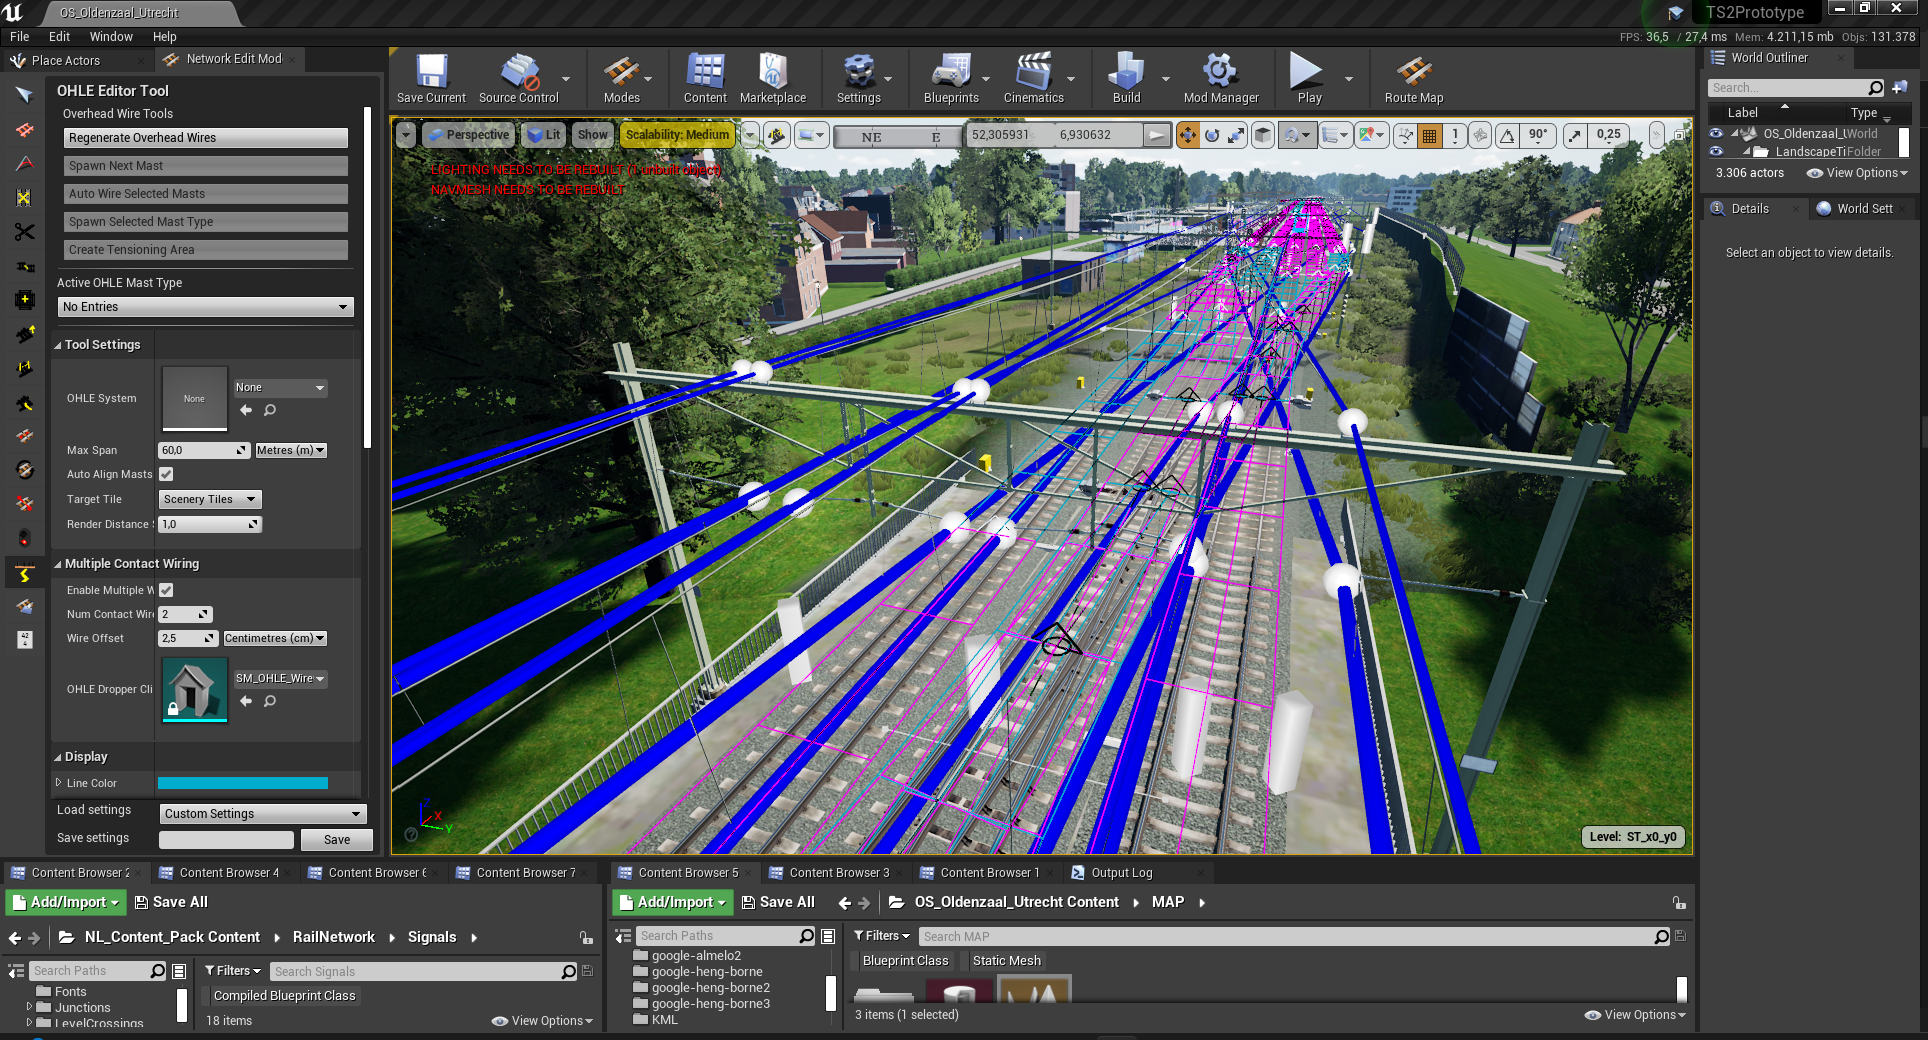
Task: Expand the Line Color property
Action: tap(58, 783)
